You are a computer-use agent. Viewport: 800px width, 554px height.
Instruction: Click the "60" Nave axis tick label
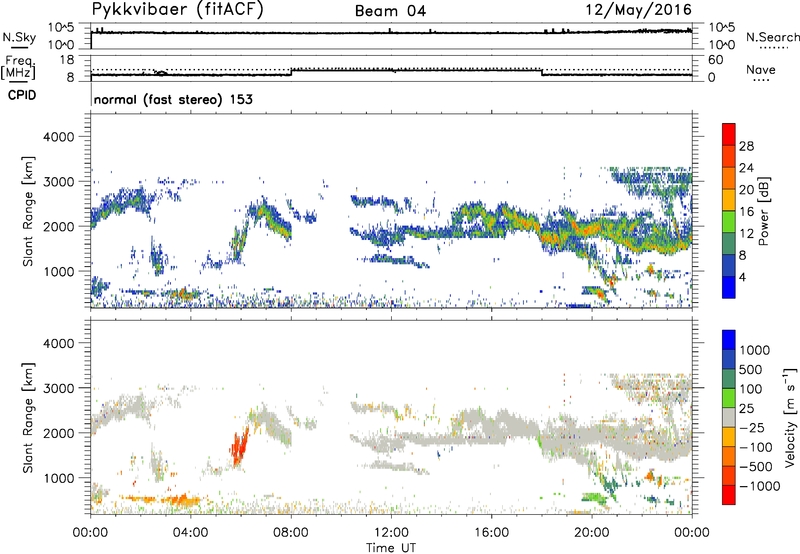tap(716, 59)
